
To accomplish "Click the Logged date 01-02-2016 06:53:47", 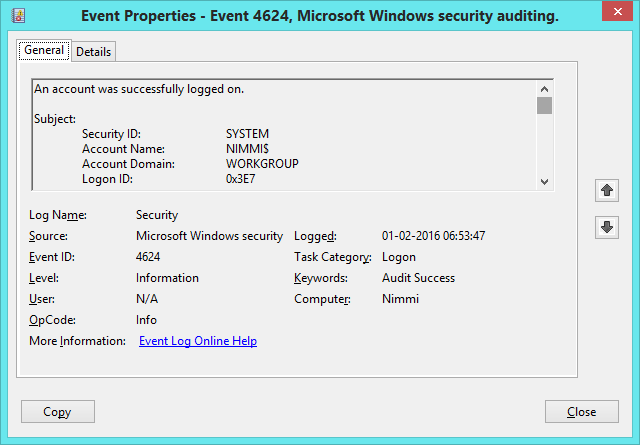I will click(x=434, y=236).
